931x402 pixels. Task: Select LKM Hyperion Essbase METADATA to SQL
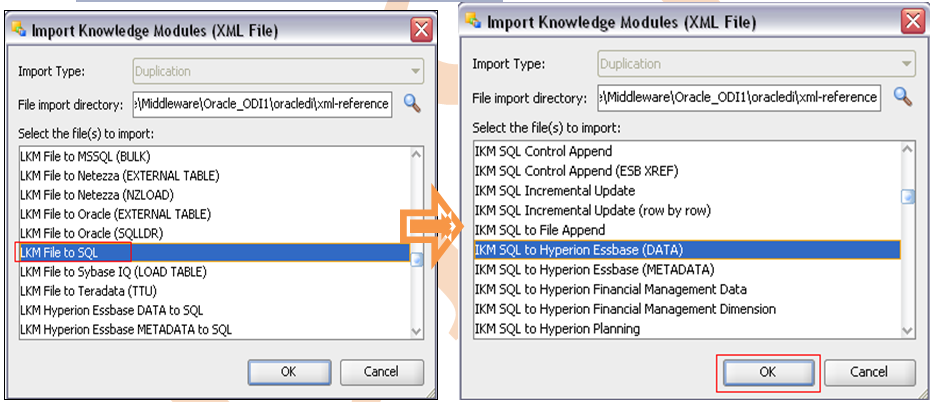click(x=214, y=328)
